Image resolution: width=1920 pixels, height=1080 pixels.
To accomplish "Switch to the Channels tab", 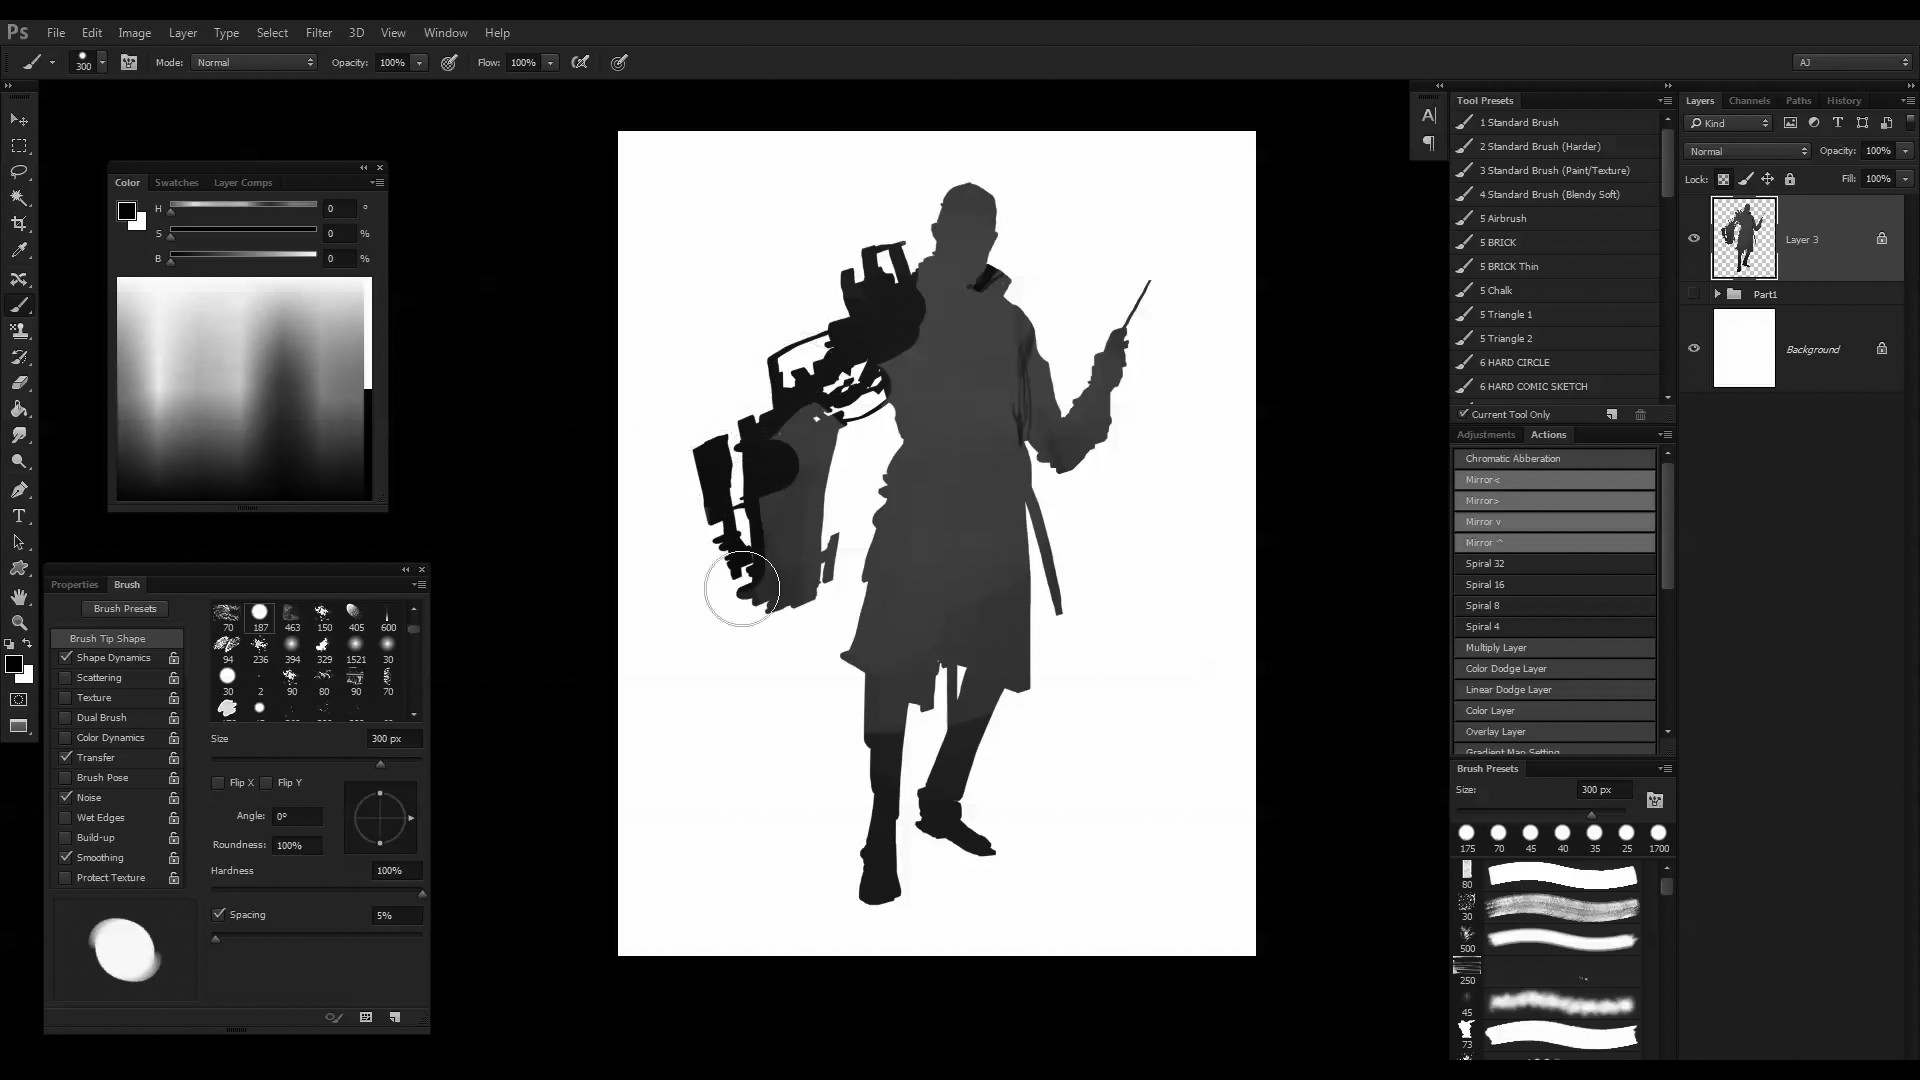I will [1749, 100].
